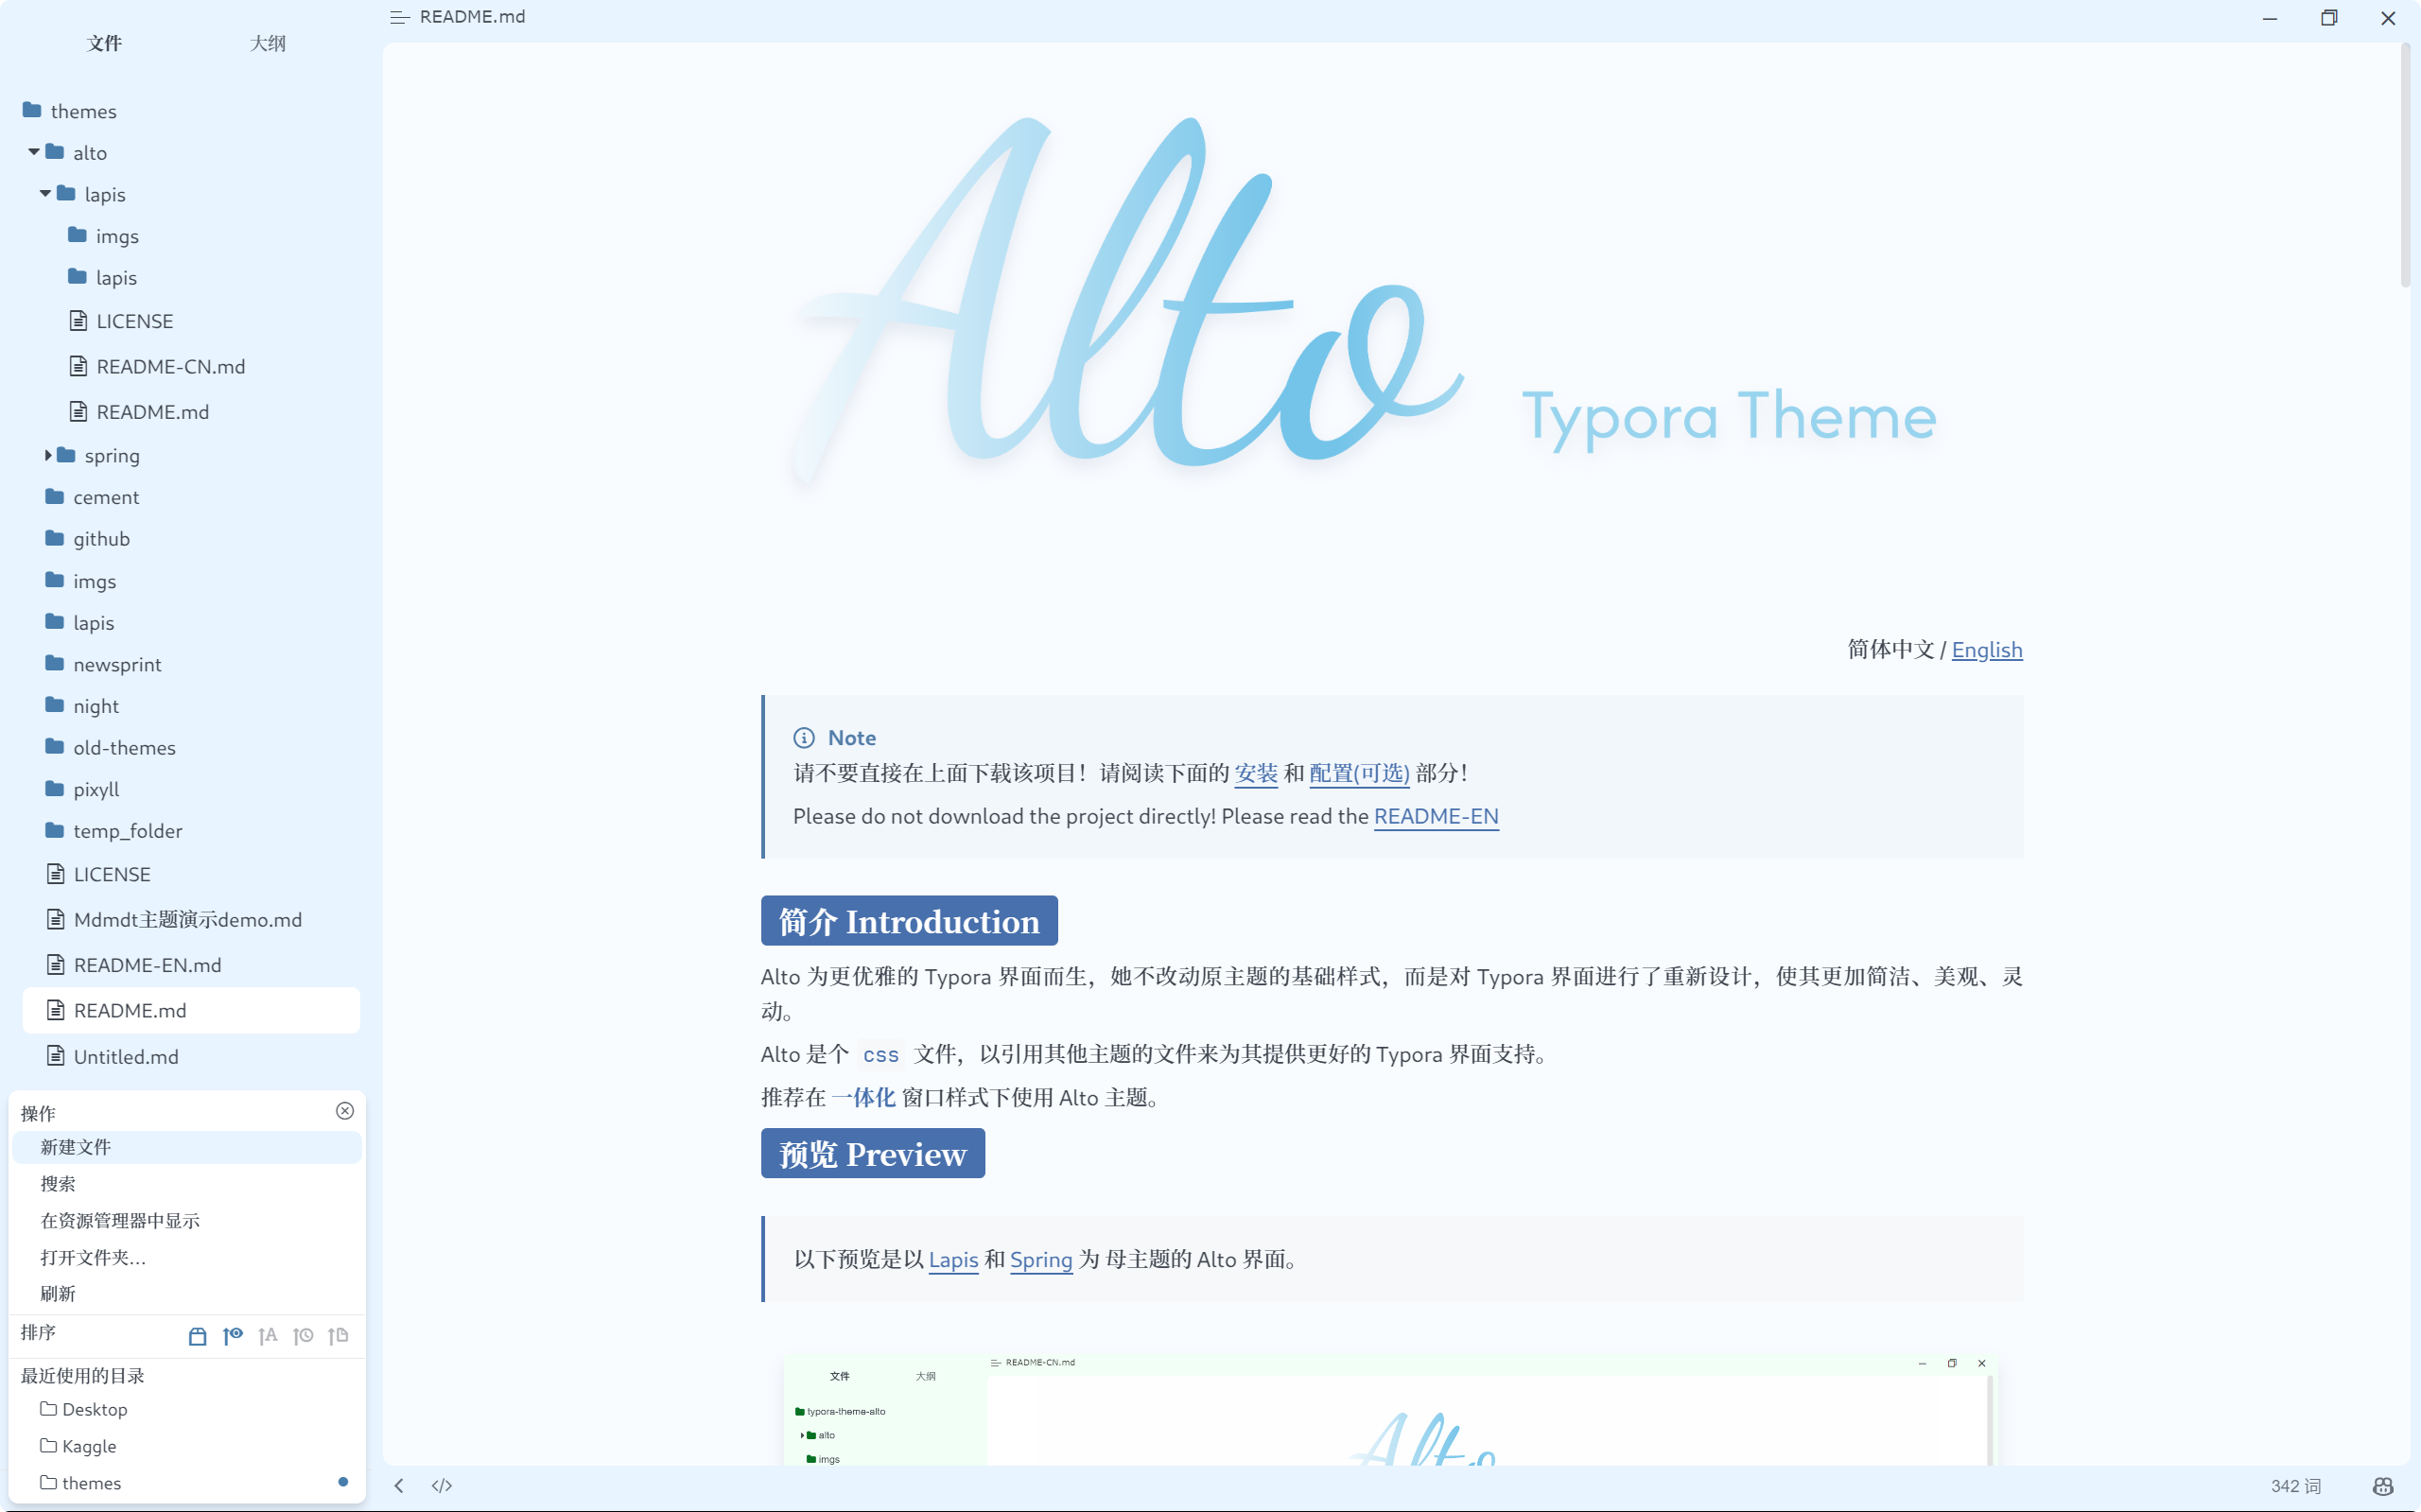Screen dimensions: 2421x1512
Task: Toggle folders-first grouping sort icon
Action: point(198,1336)
